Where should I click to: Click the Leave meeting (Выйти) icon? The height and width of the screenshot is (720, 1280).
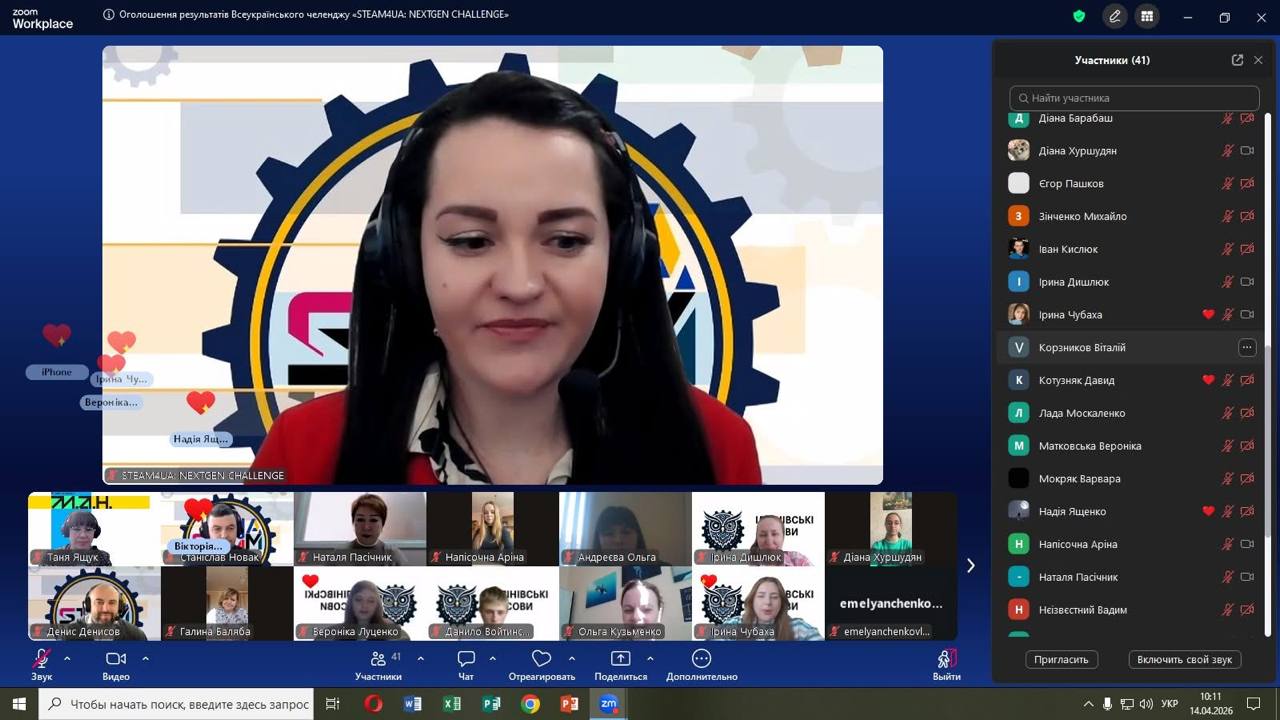(x=946, y=659)
